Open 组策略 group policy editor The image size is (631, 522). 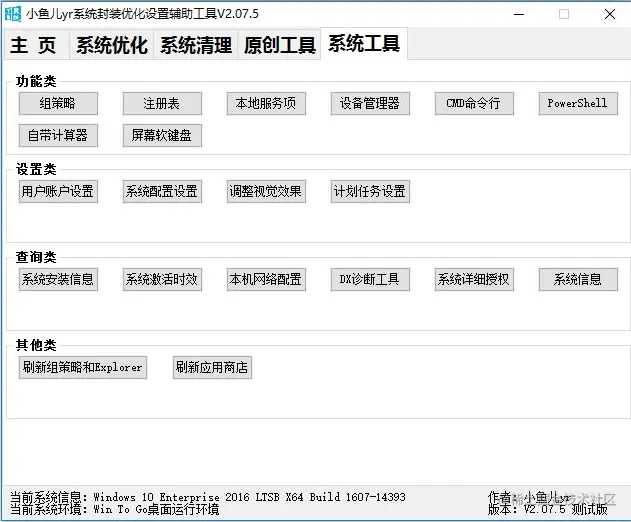[58, 103]
